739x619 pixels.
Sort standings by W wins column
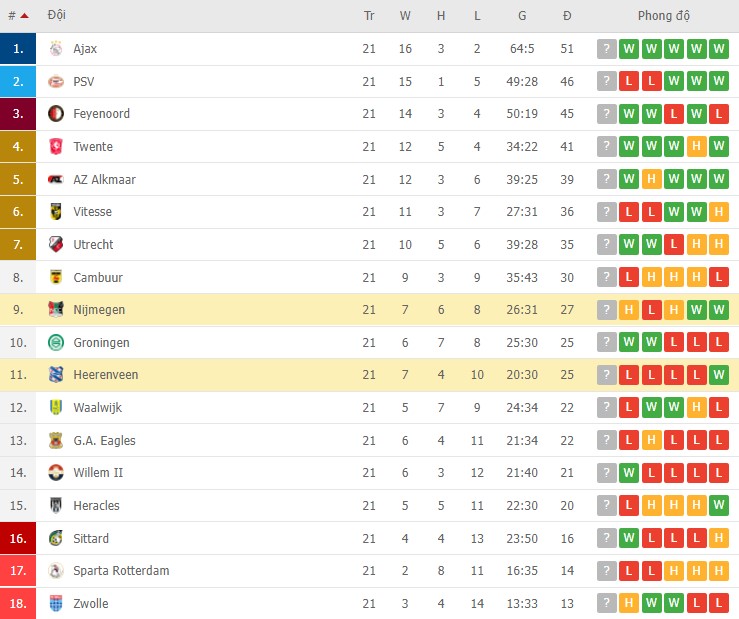[405, 16]
